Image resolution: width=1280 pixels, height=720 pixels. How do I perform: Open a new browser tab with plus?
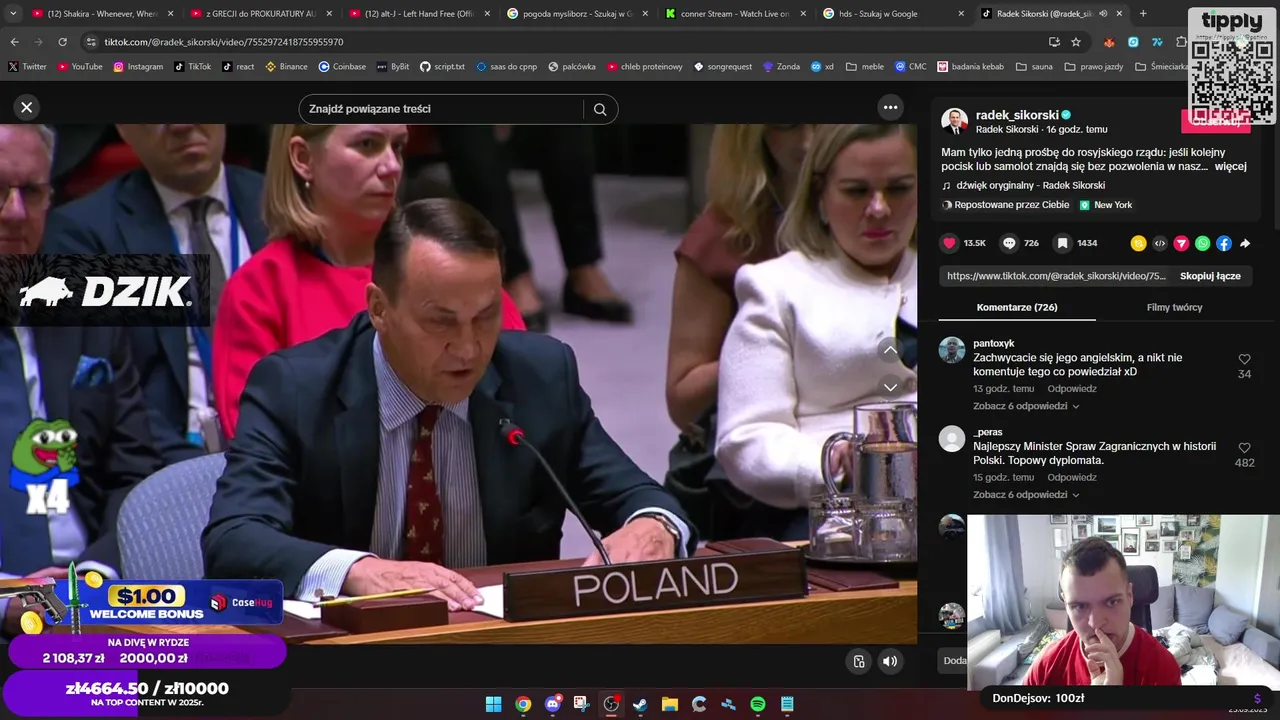pos(1143,14)
